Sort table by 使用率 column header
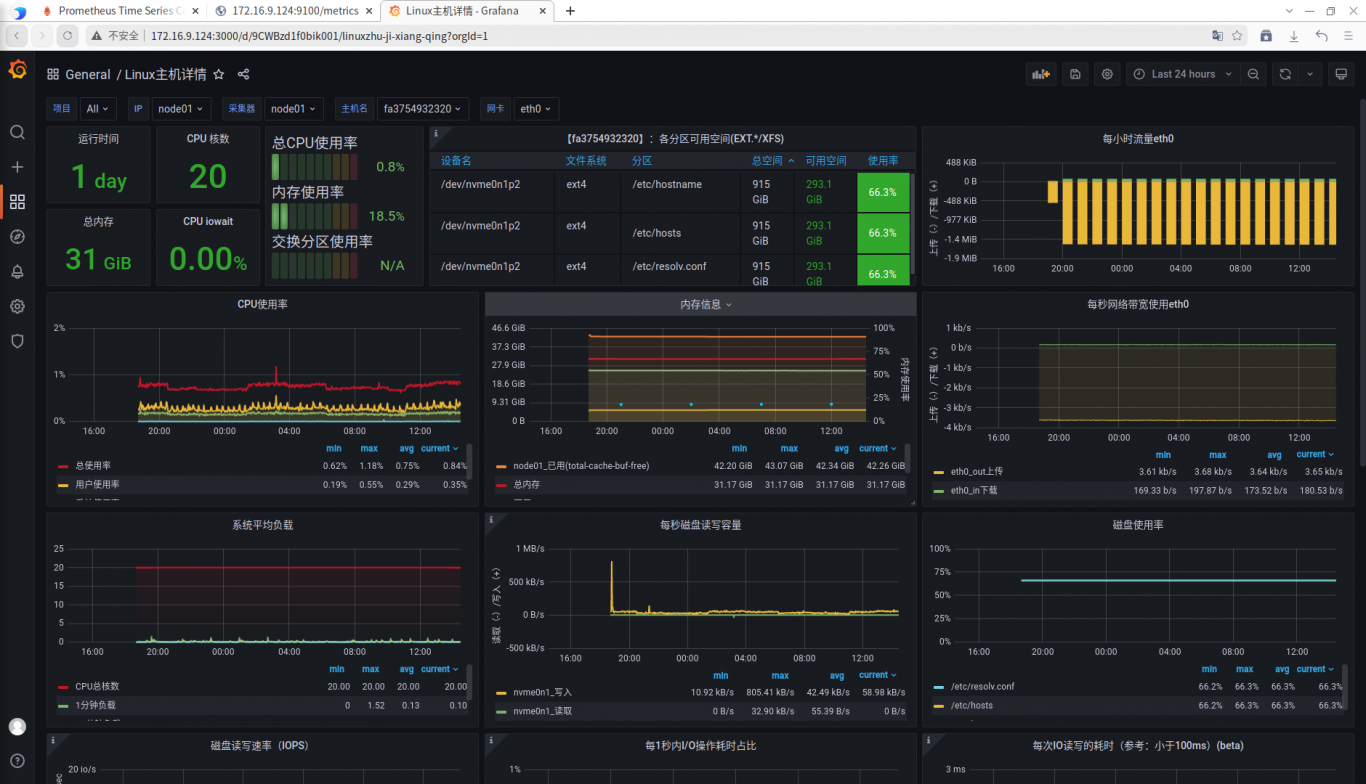This screenshot has height=784, width=1366. [x=883, y=160]
